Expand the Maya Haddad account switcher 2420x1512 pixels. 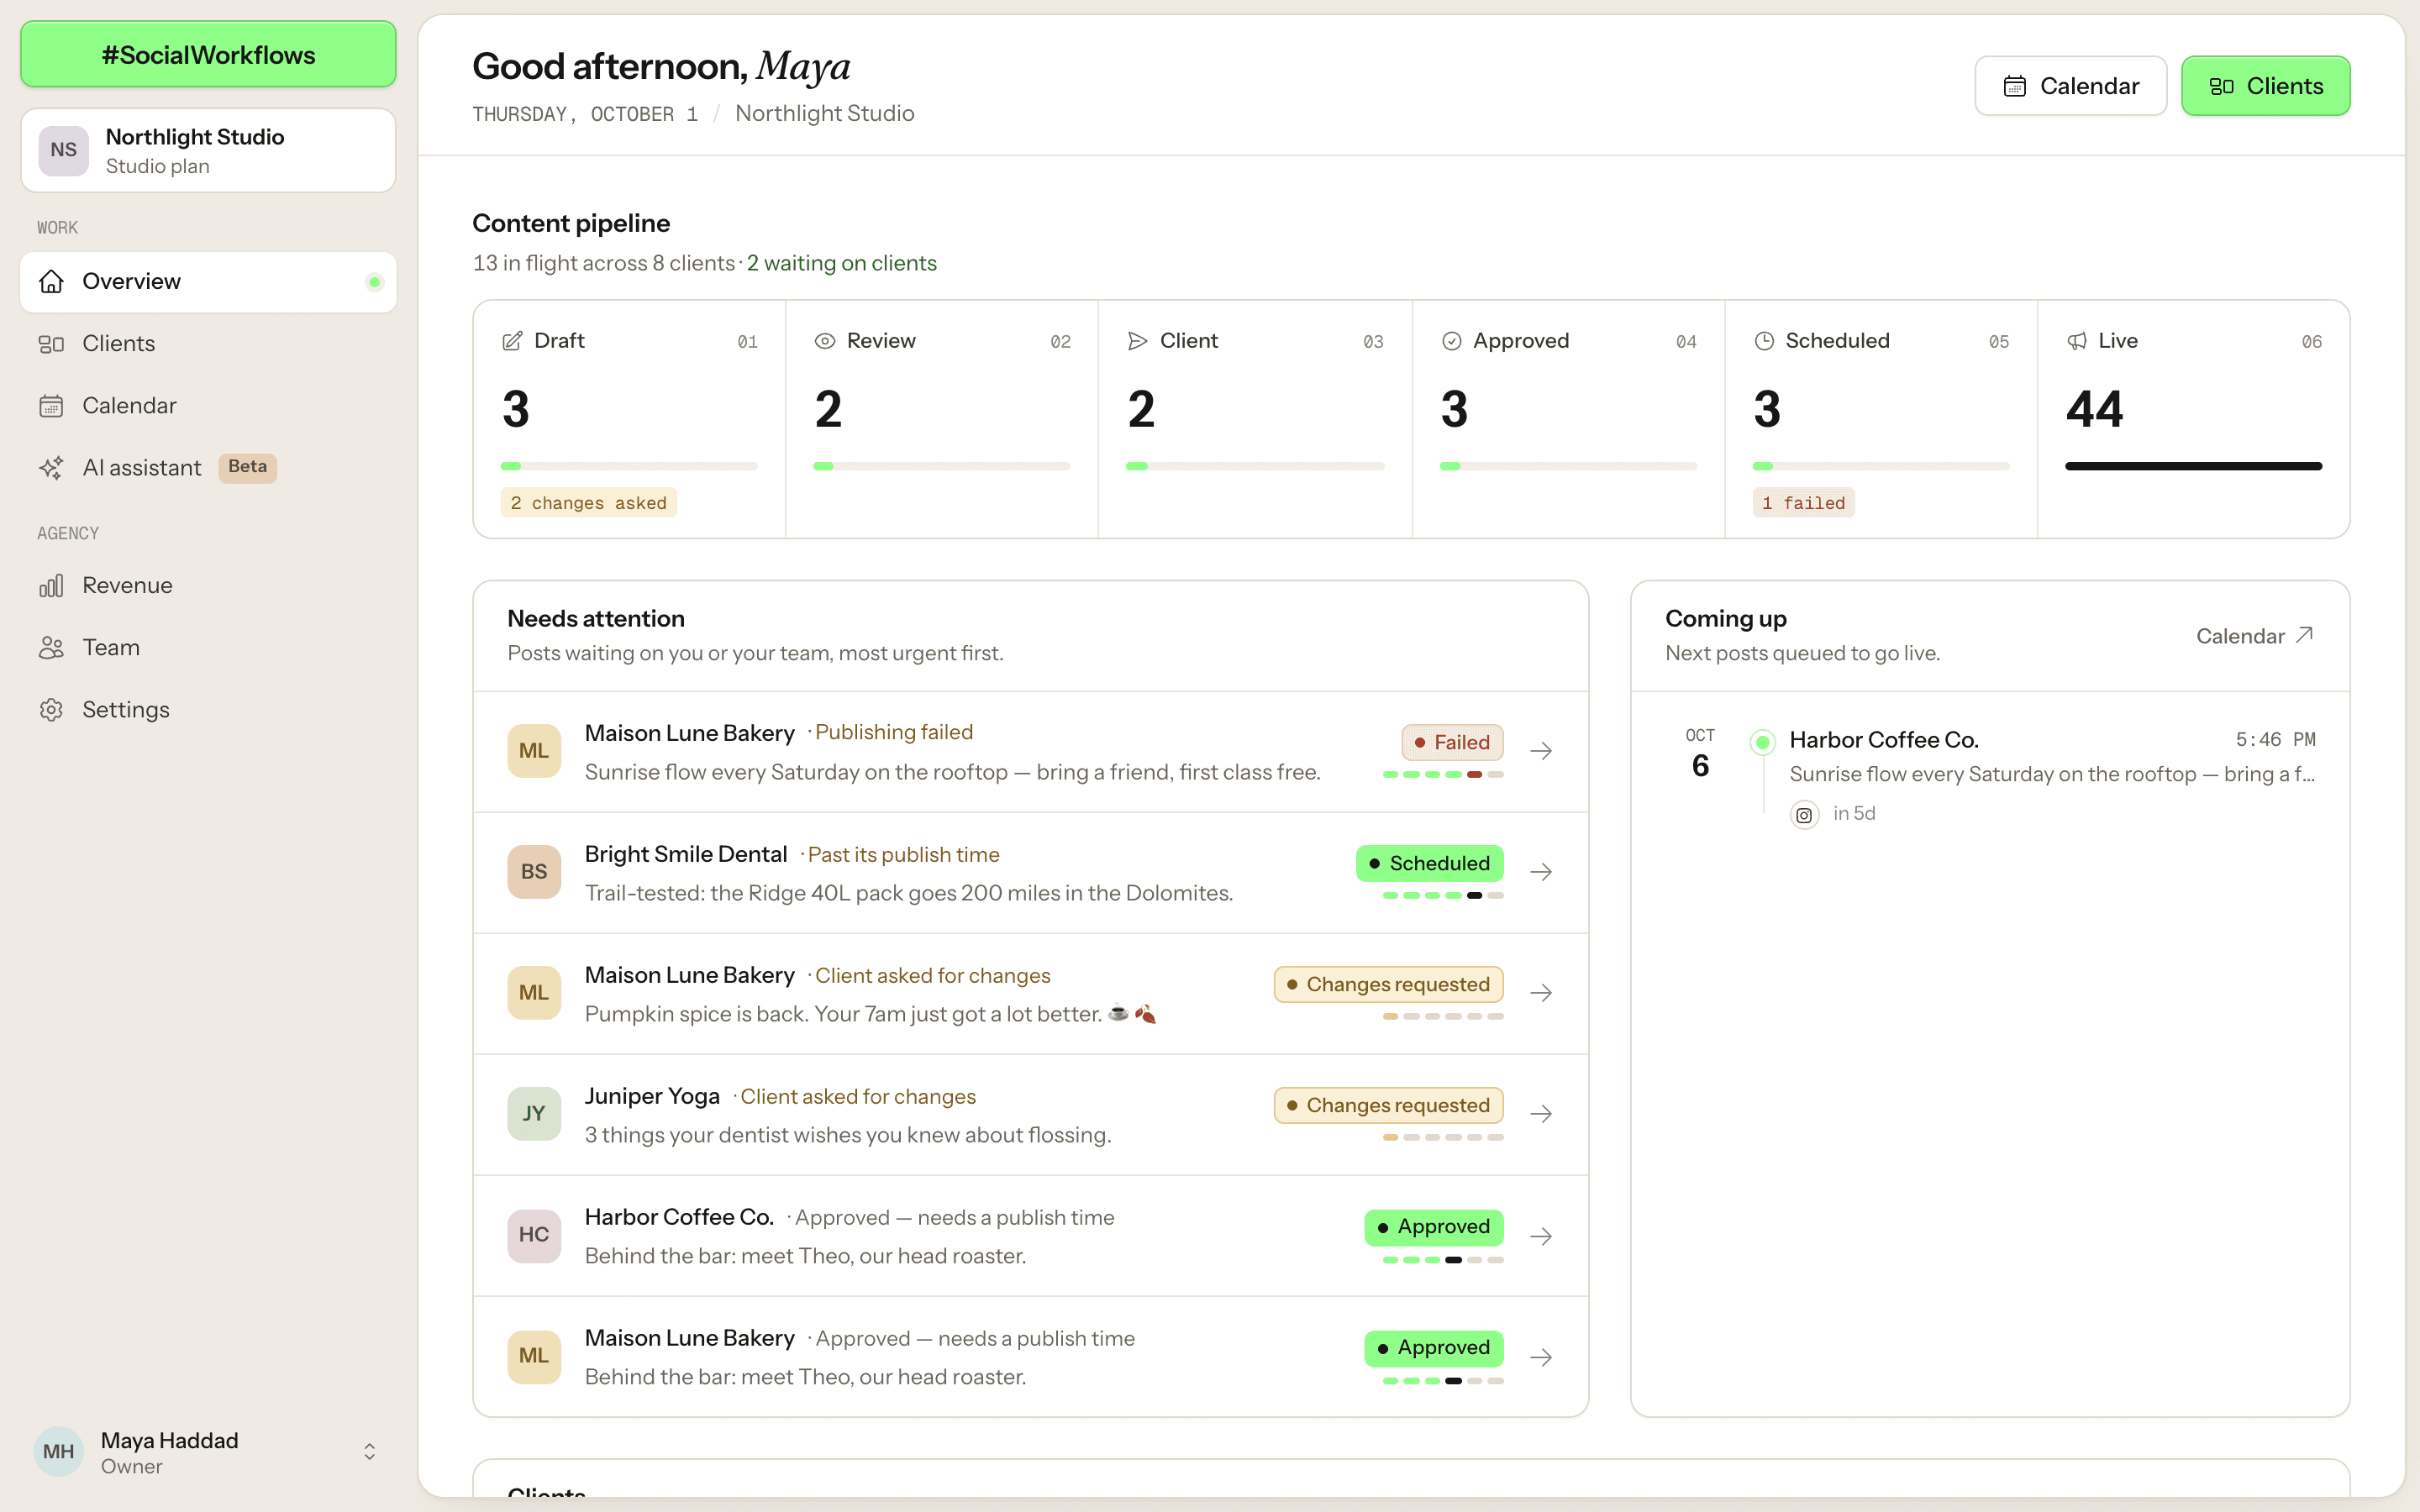coord(369,1452)
